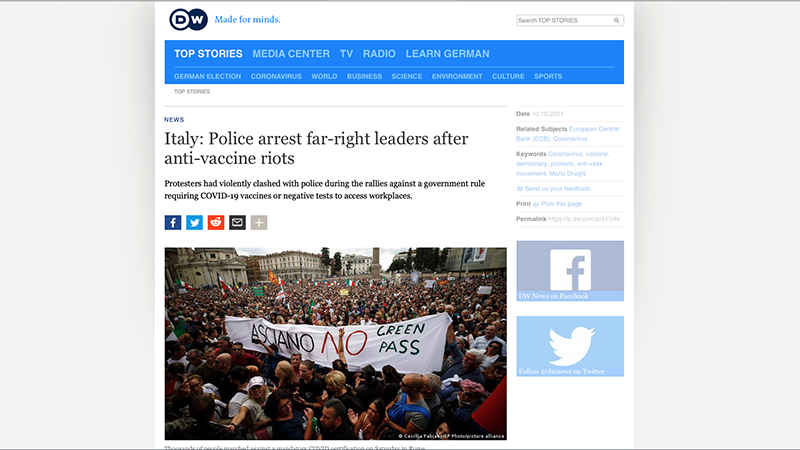800x450 pixels.
Task: Share article on Reddit icon
Action: (x=216, y=222)
